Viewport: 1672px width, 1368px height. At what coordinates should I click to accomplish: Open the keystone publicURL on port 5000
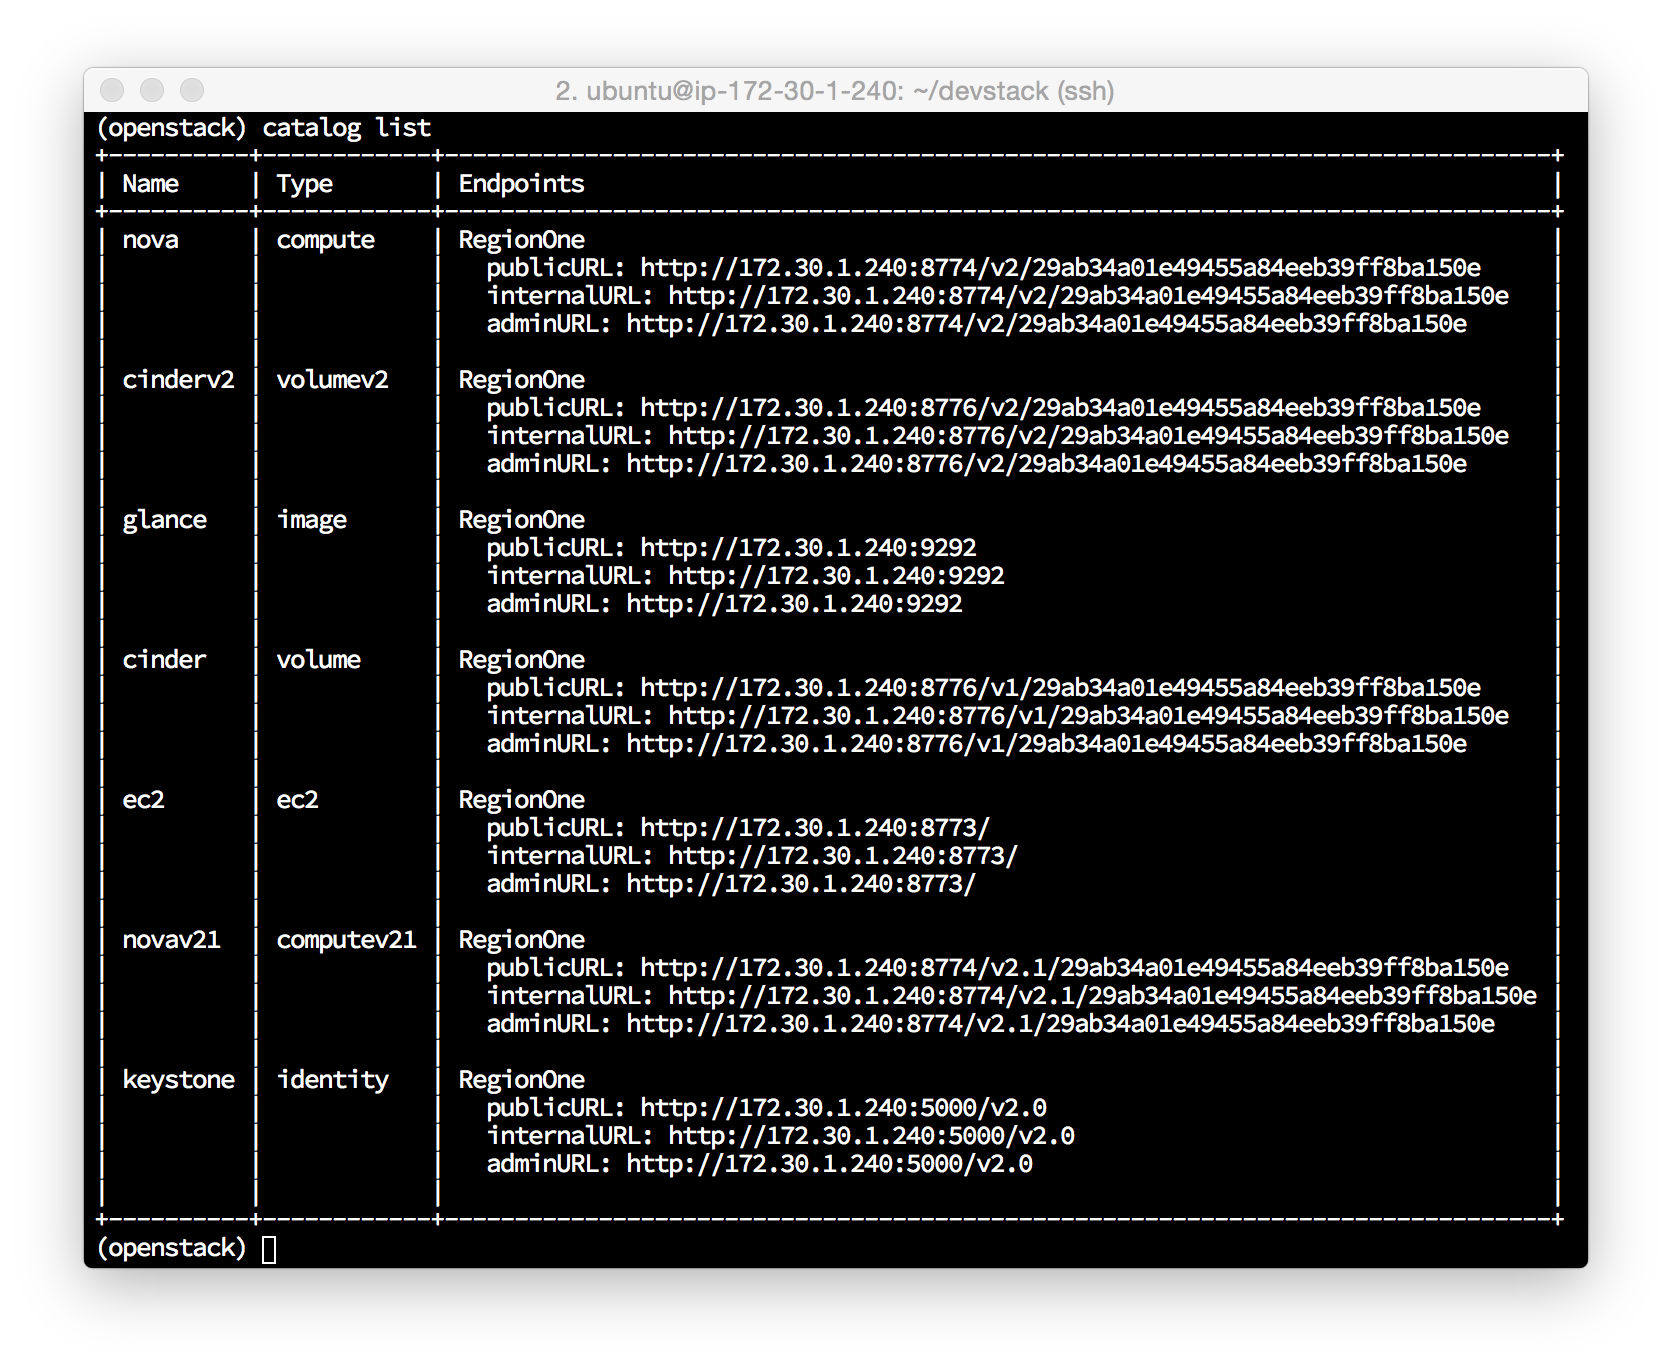click(843, 1108)
